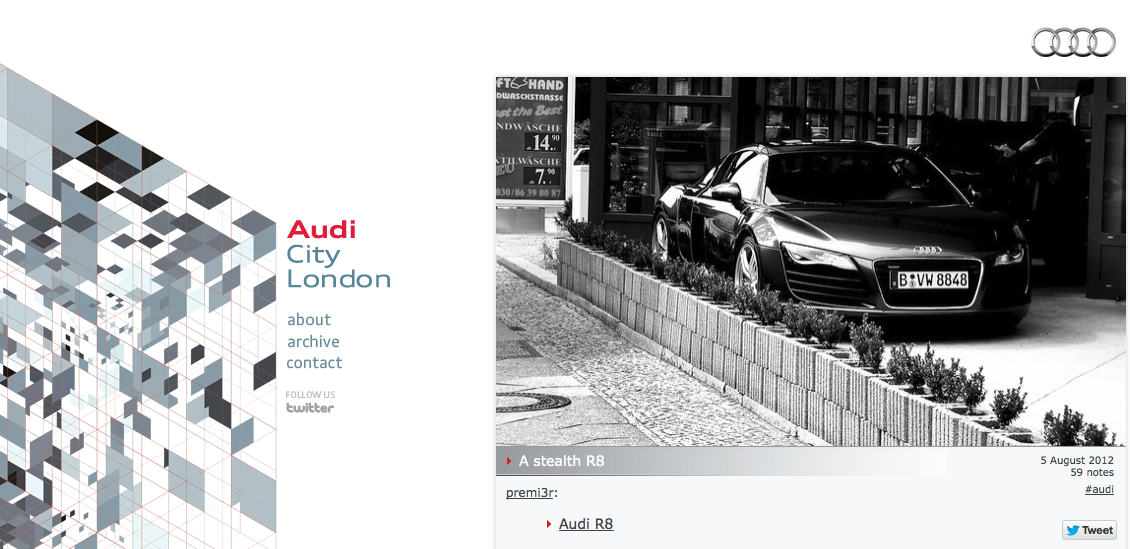Follow the premi3r source link

530,493
